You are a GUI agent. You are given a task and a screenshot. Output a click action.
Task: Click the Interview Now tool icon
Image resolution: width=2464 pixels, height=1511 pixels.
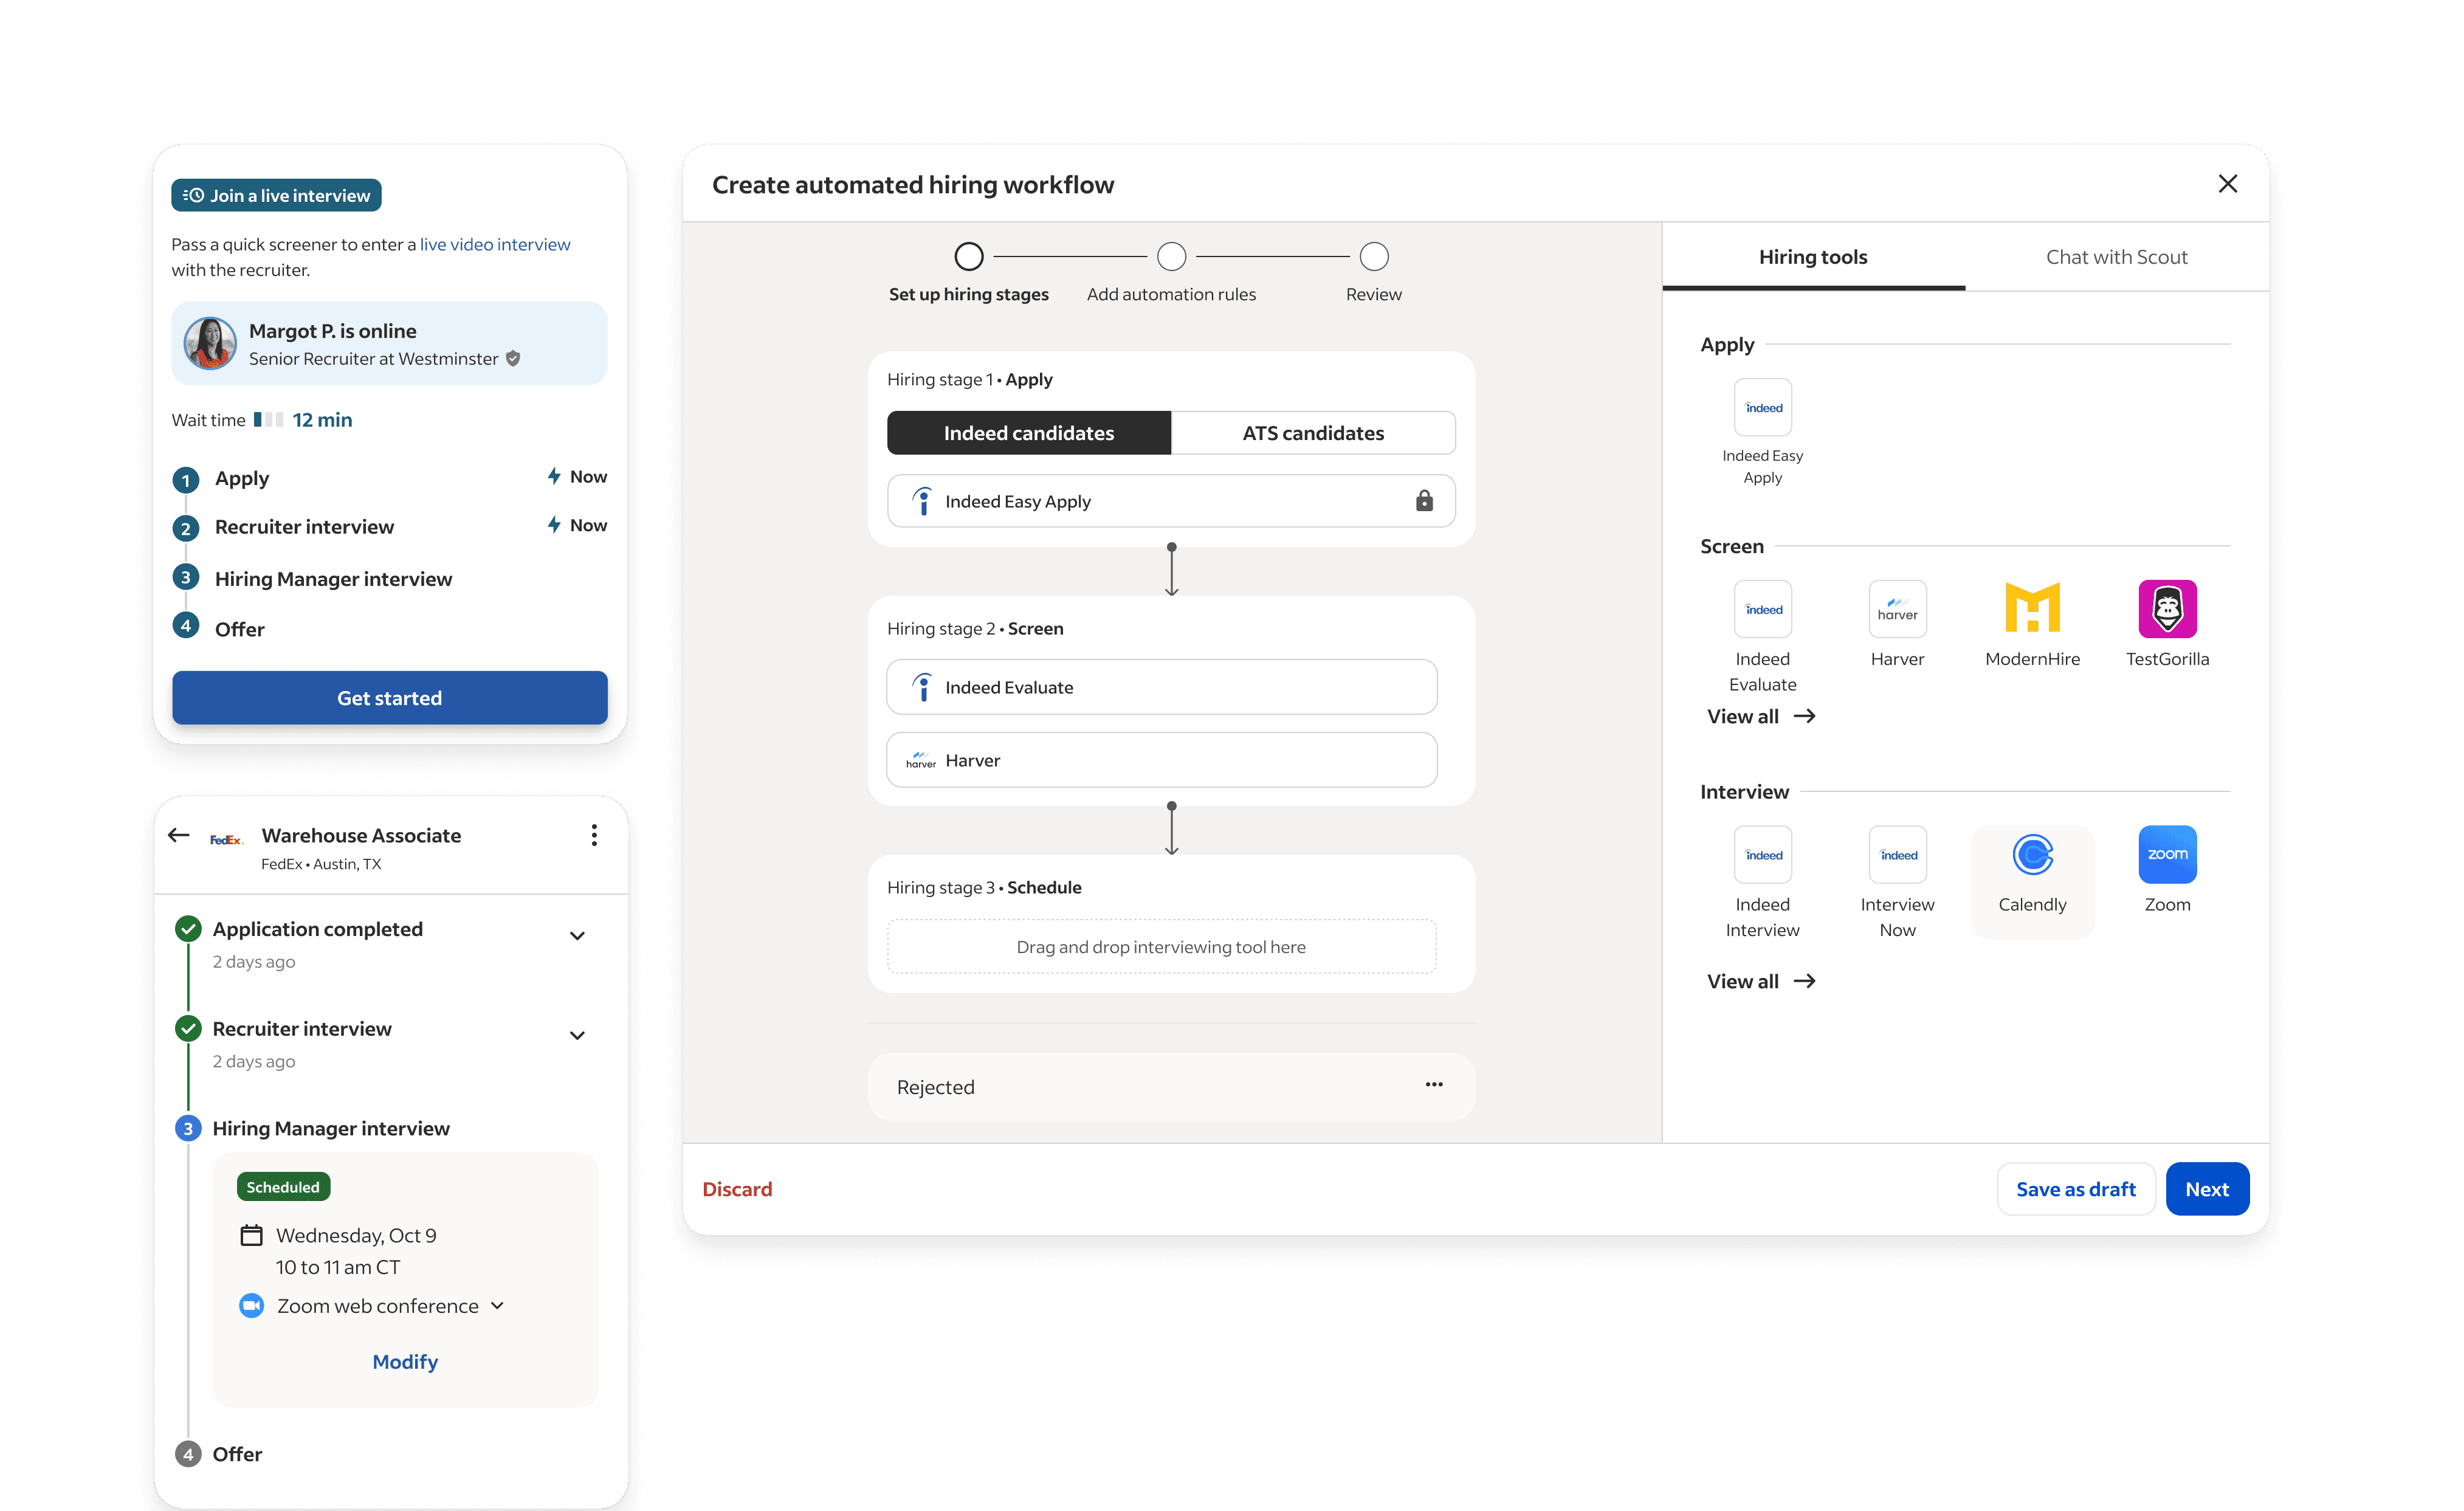coord(1897,855)
